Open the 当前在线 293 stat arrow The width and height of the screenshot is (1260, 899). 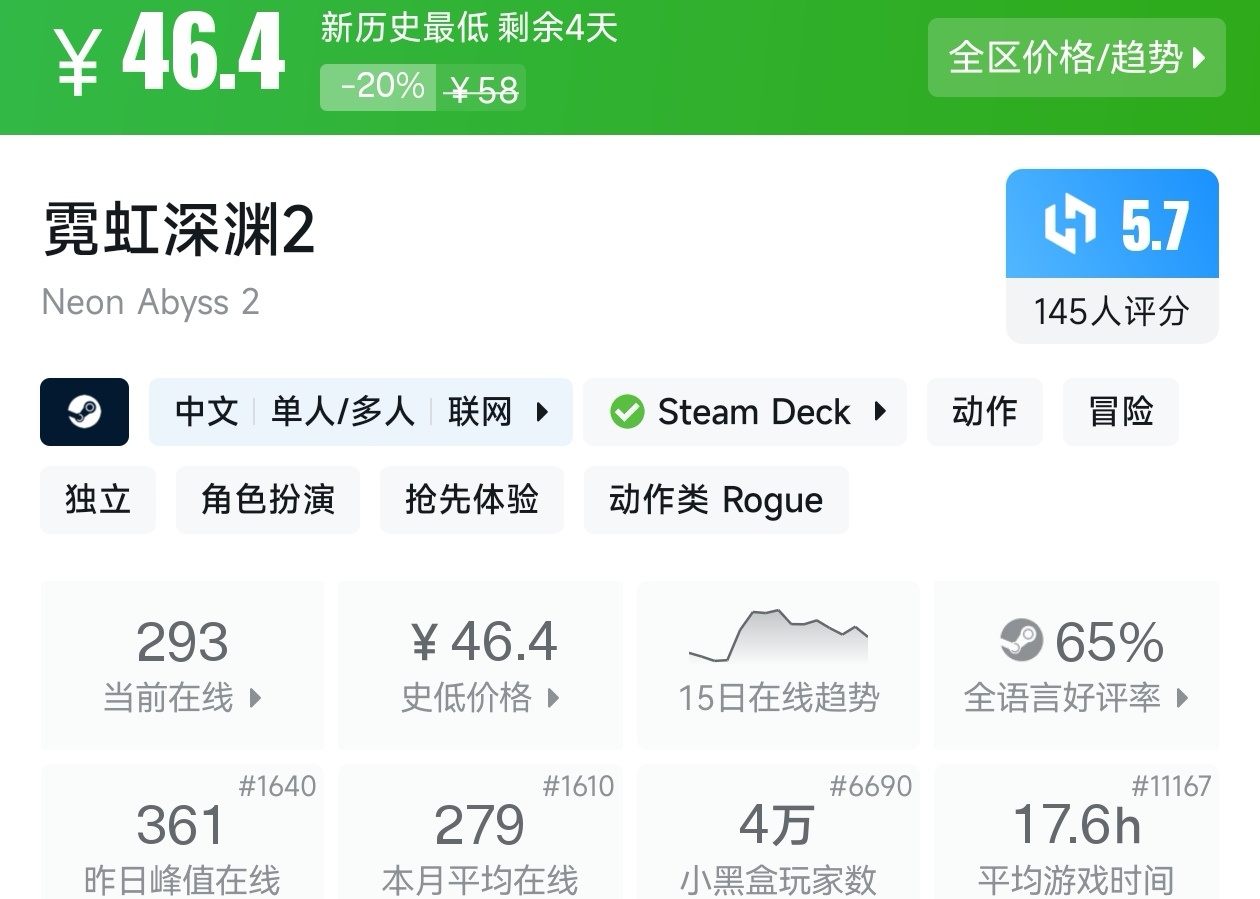pos(254,698)
